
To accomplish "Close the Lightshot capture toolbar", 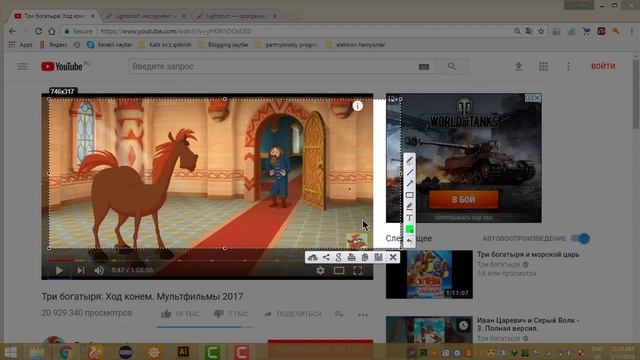I will (x=393, y=257).
